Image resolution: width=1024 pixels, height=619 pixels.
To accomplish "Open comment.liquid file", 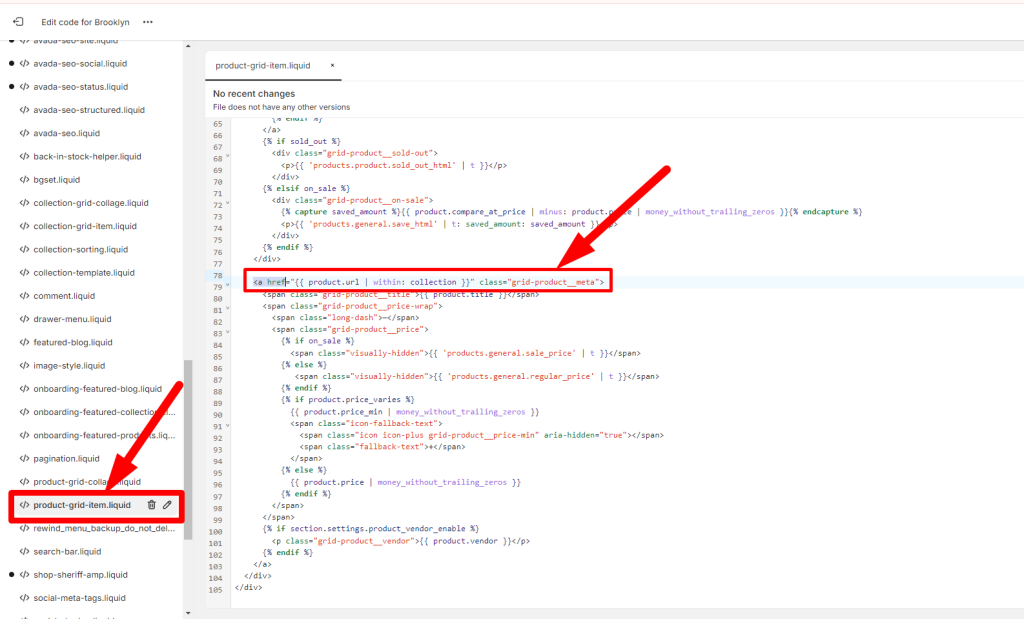I will point(64,296).
